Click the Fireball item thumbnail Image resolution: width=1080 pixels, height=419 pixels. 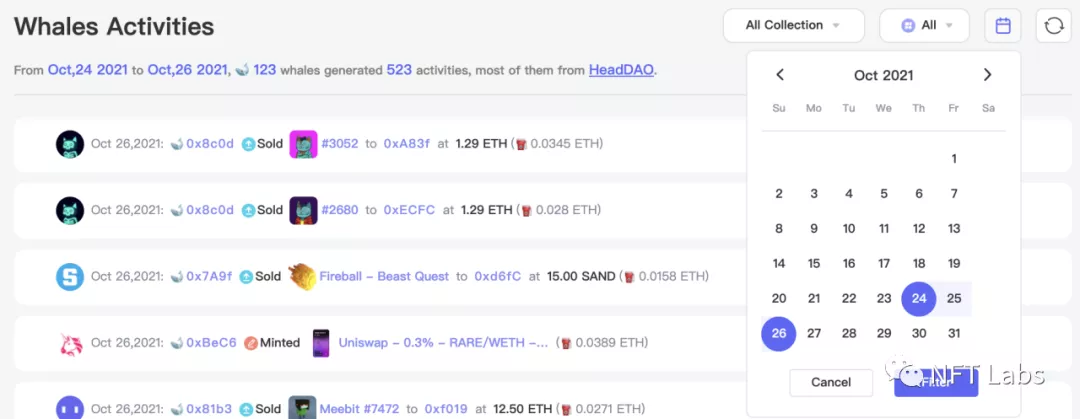point(302,276)
